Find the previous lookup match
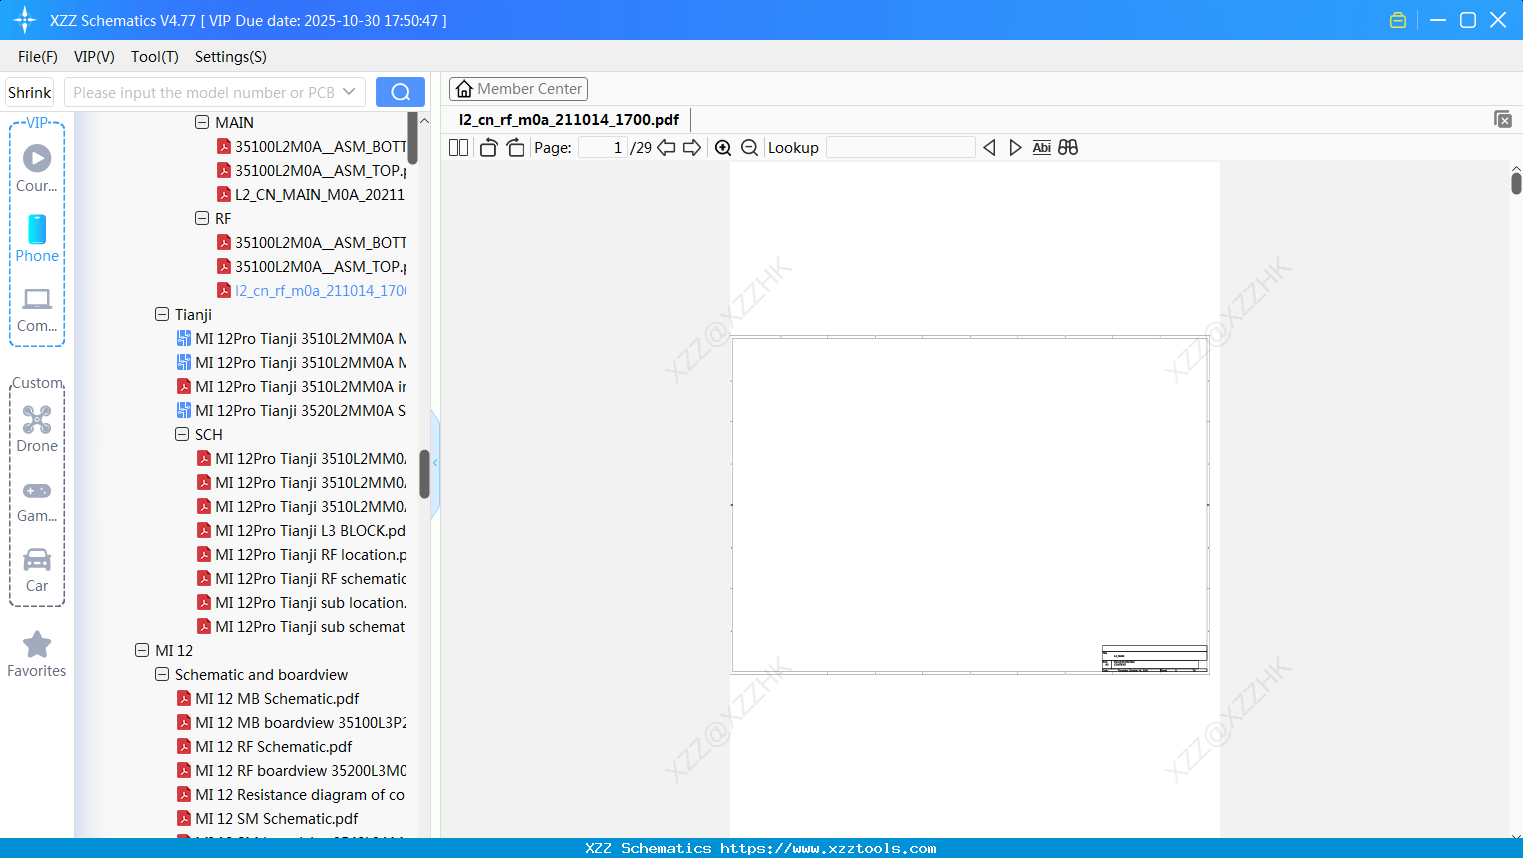 click(x=989, y=148)
